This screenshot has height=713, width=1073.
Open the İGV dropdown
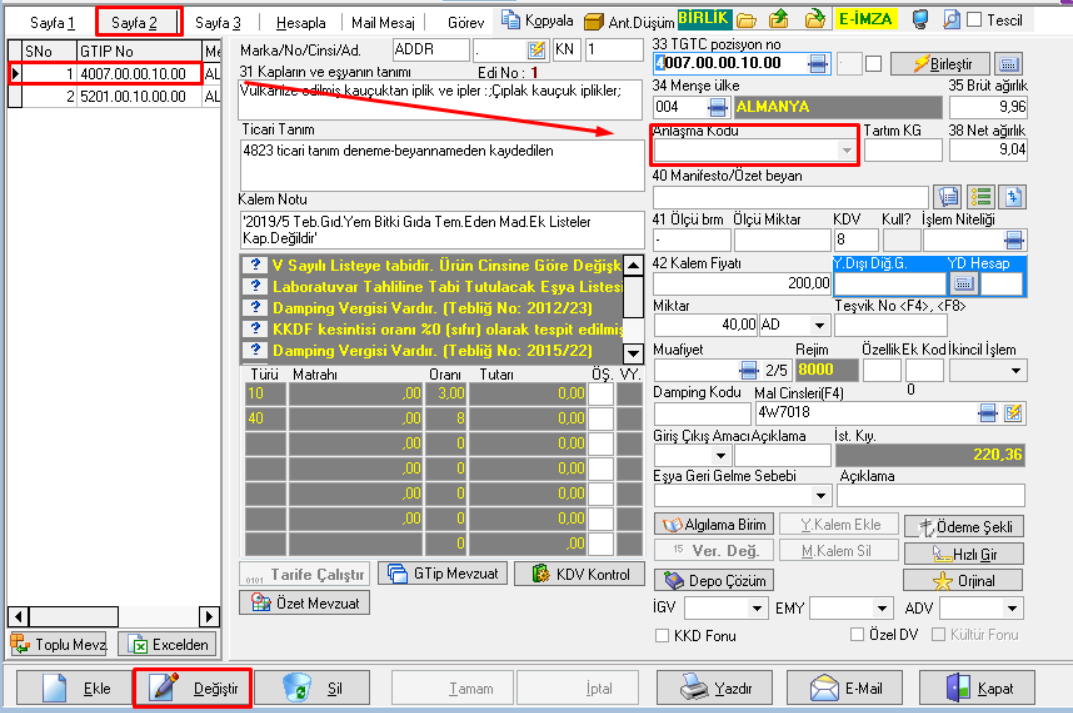coord(757,608)
